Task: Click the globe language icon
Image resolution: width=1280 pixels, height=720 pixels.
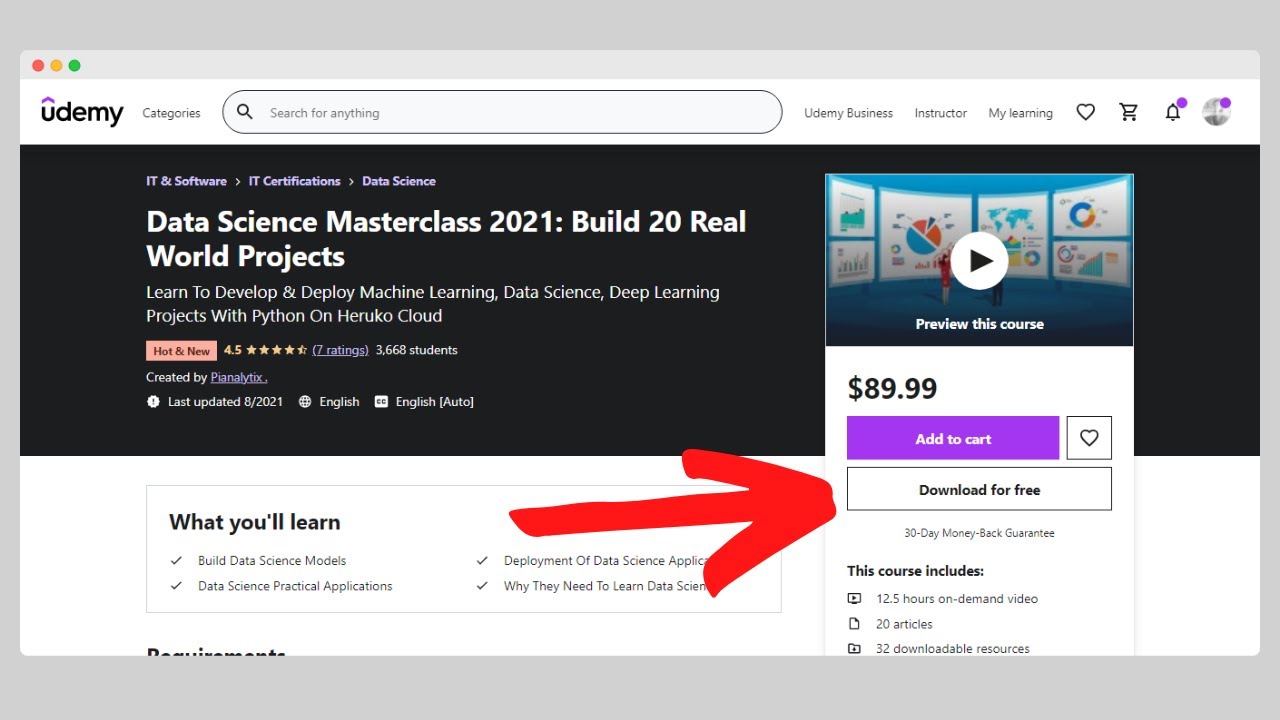Action: tap(305, 402)
